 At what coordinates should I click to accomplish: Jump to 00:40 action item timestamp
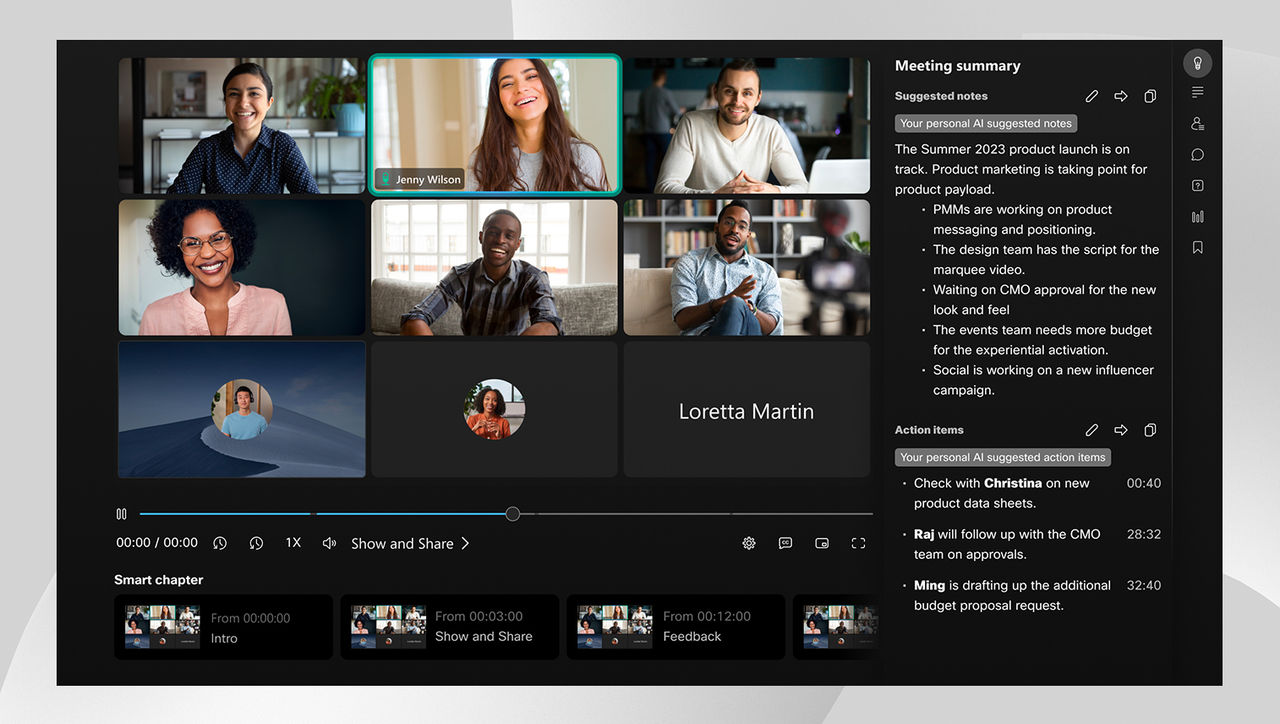[x=1144, y=483]
